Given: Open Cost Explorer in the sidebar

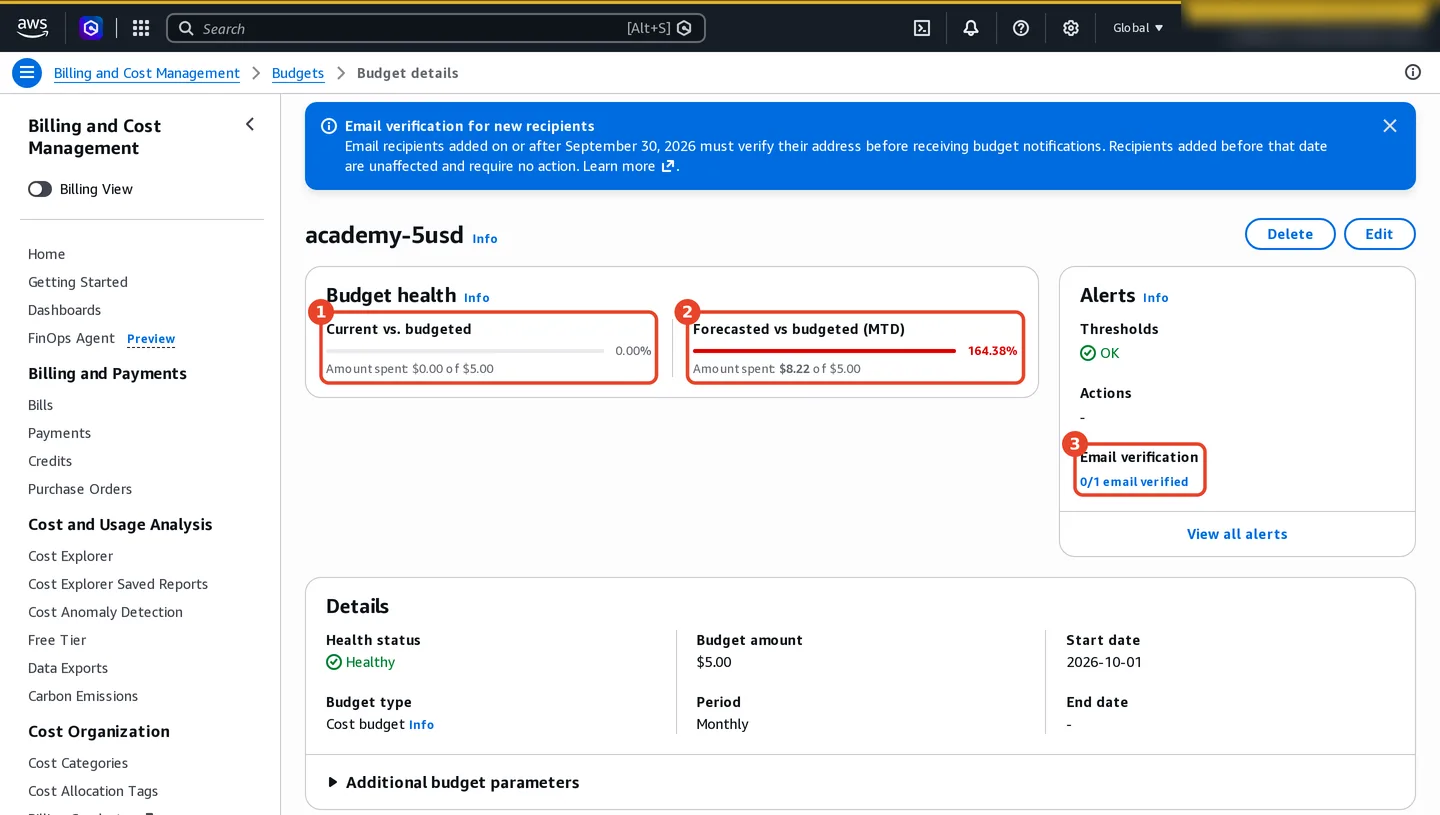Looking at the screenshot, I should (71, 556).
